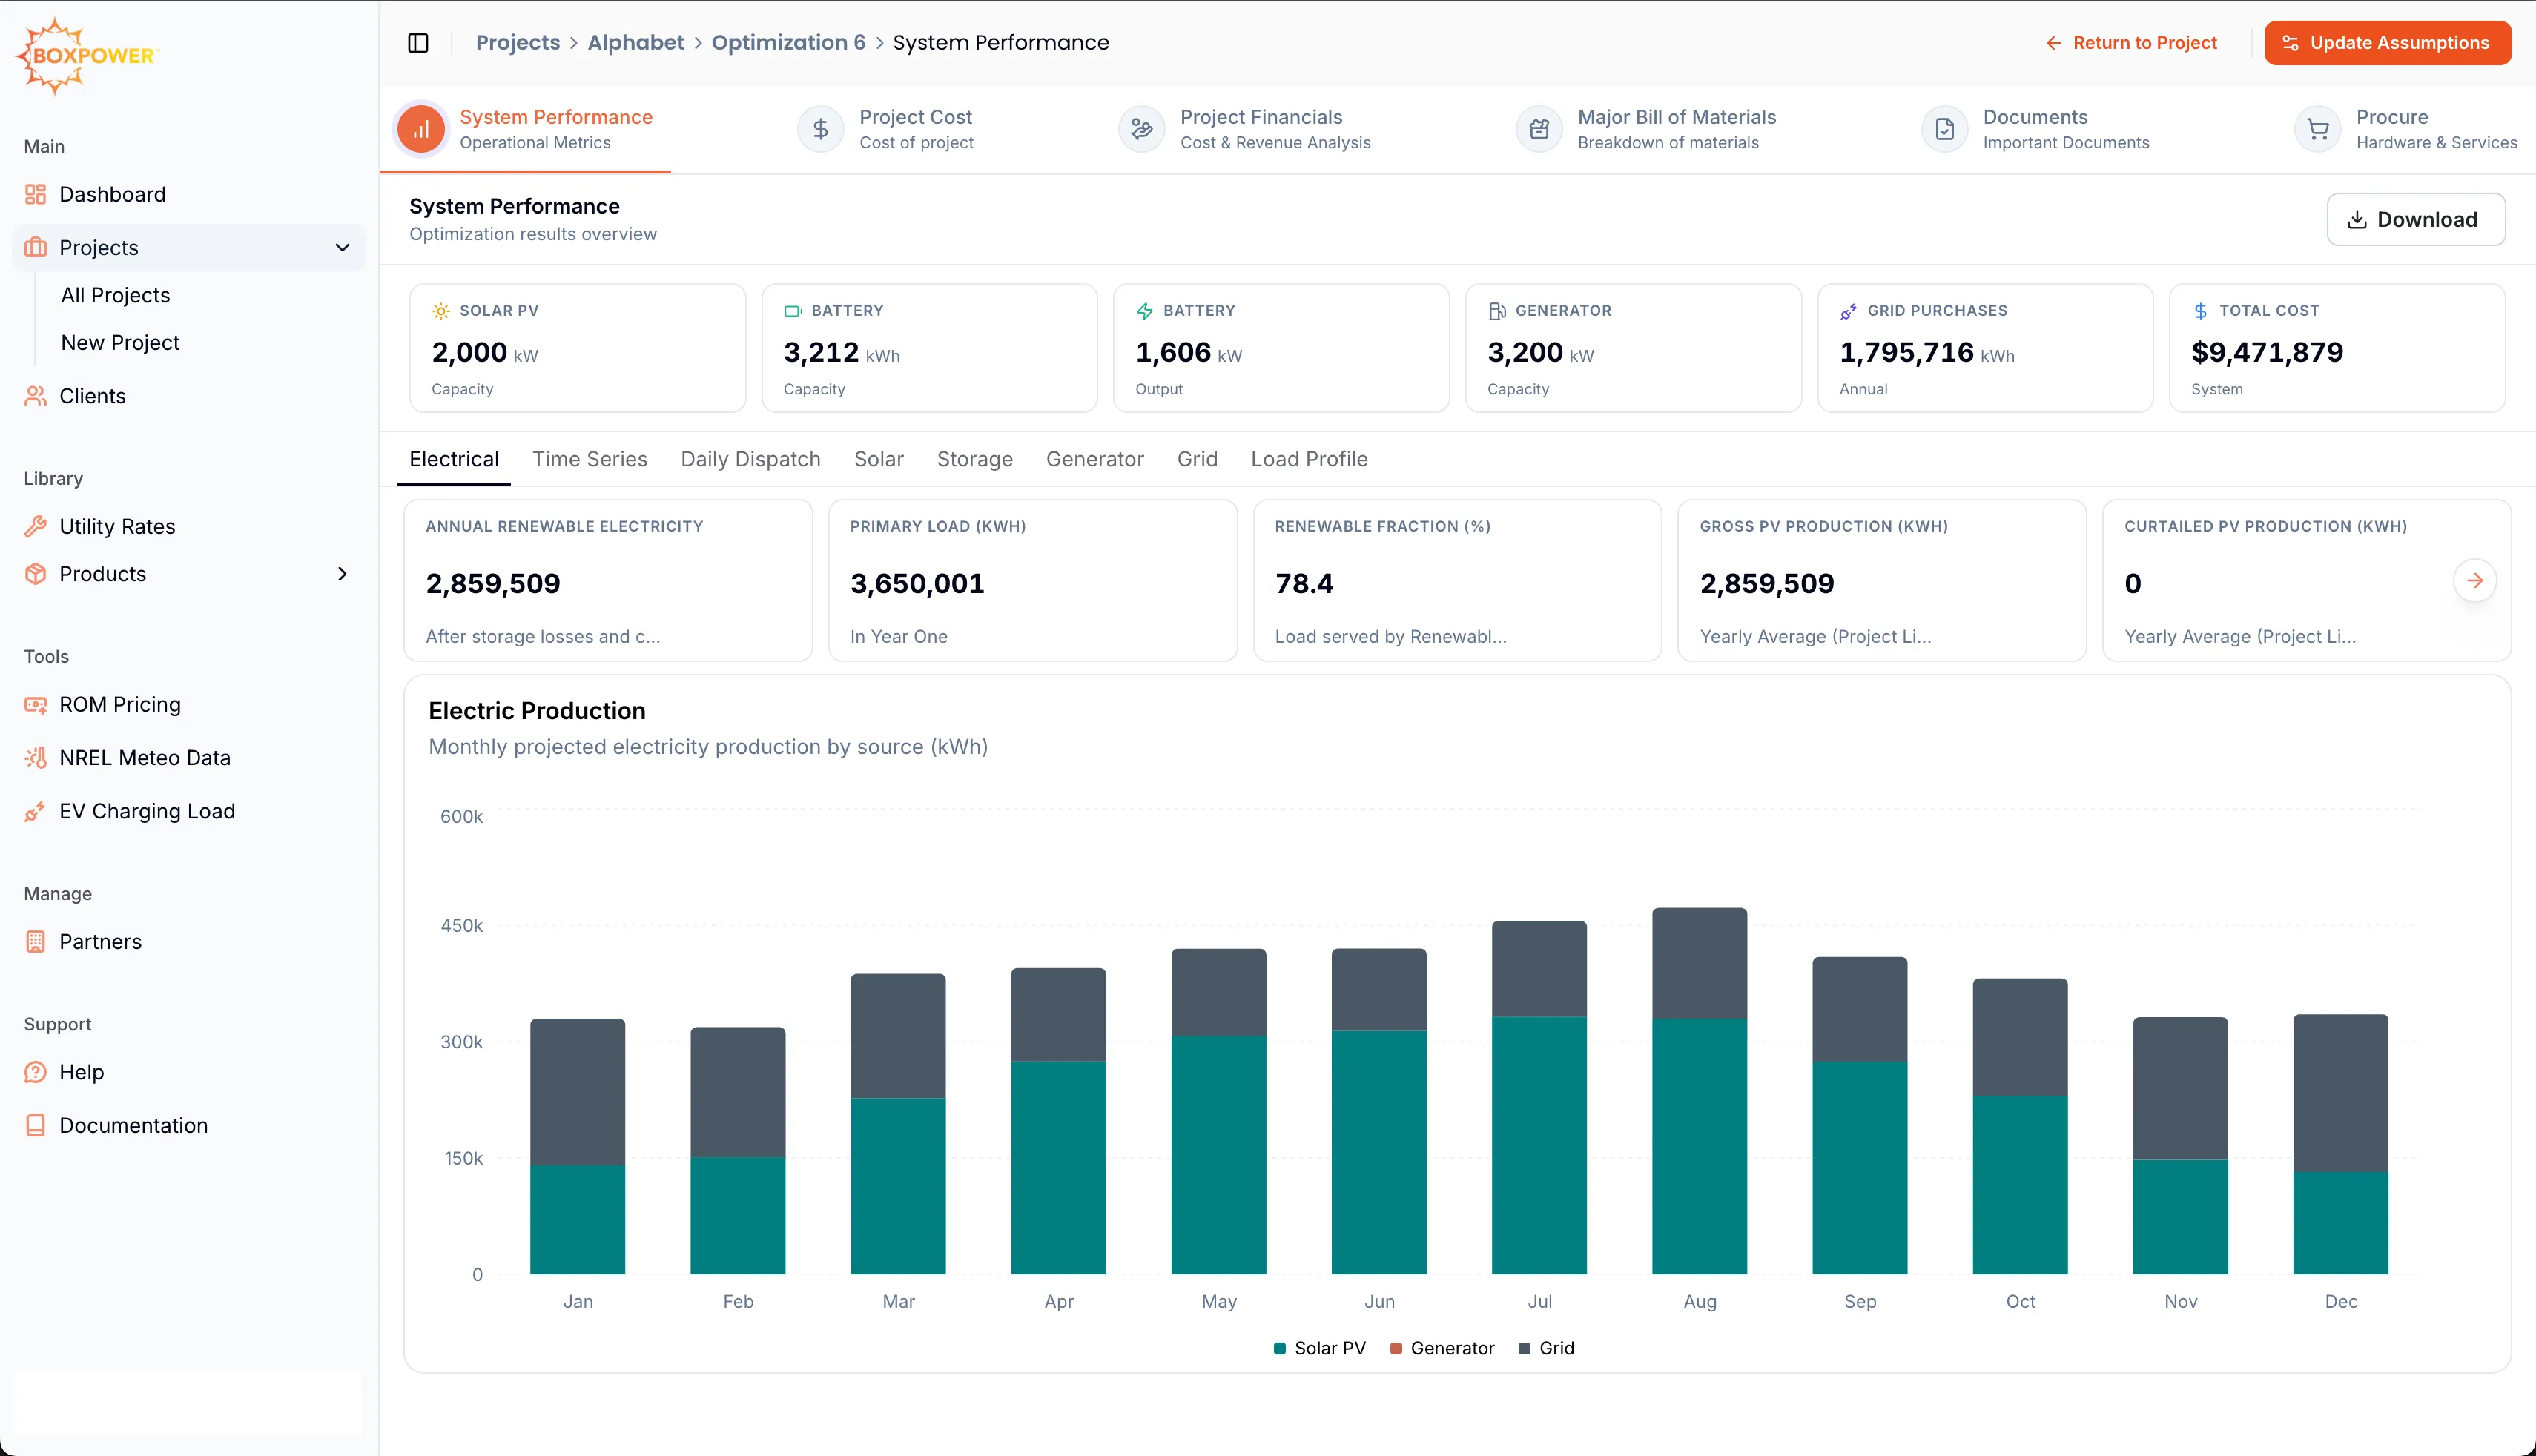Click the August bar in chart
2536x1456 pixels.
(x=1700, y=1091)
